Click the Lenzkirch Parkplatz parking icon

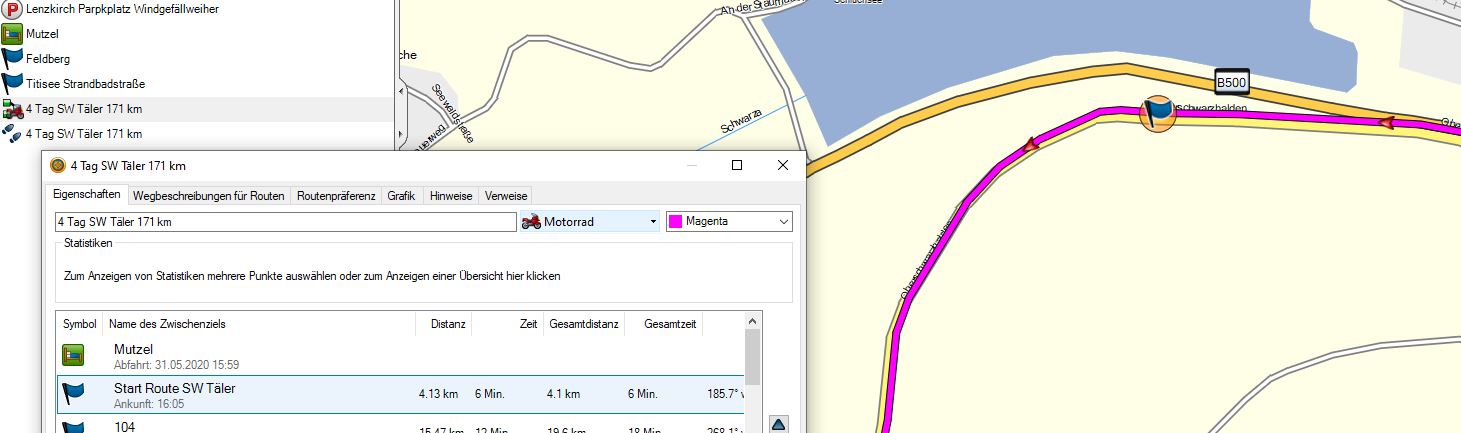point(12,9)
